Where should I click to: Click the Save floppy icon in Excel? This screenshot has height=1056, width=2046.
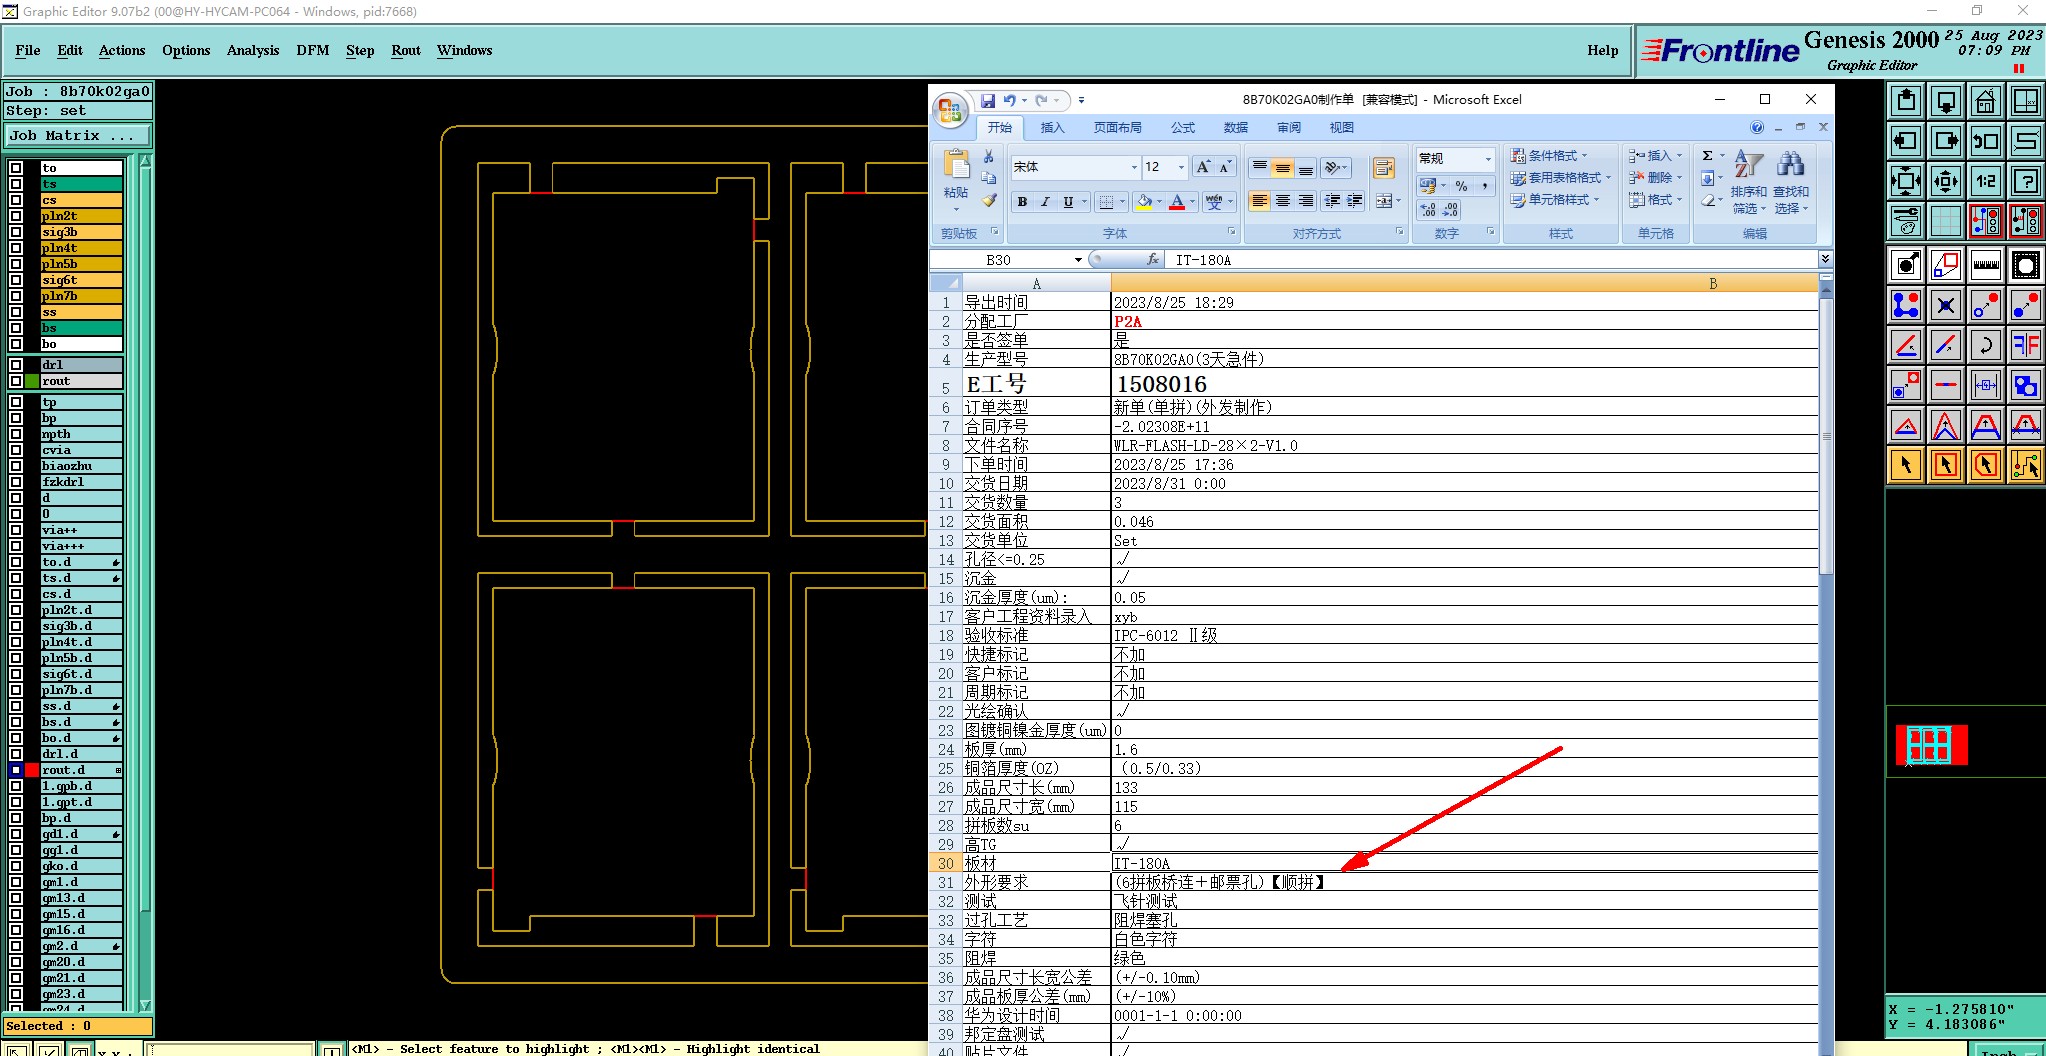(x=987, y=100)
